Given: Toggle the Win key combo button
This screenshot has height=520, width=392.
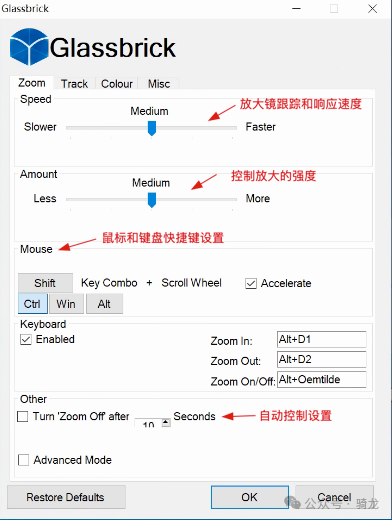Looking at the screenshot, I should tap(66, 304).
